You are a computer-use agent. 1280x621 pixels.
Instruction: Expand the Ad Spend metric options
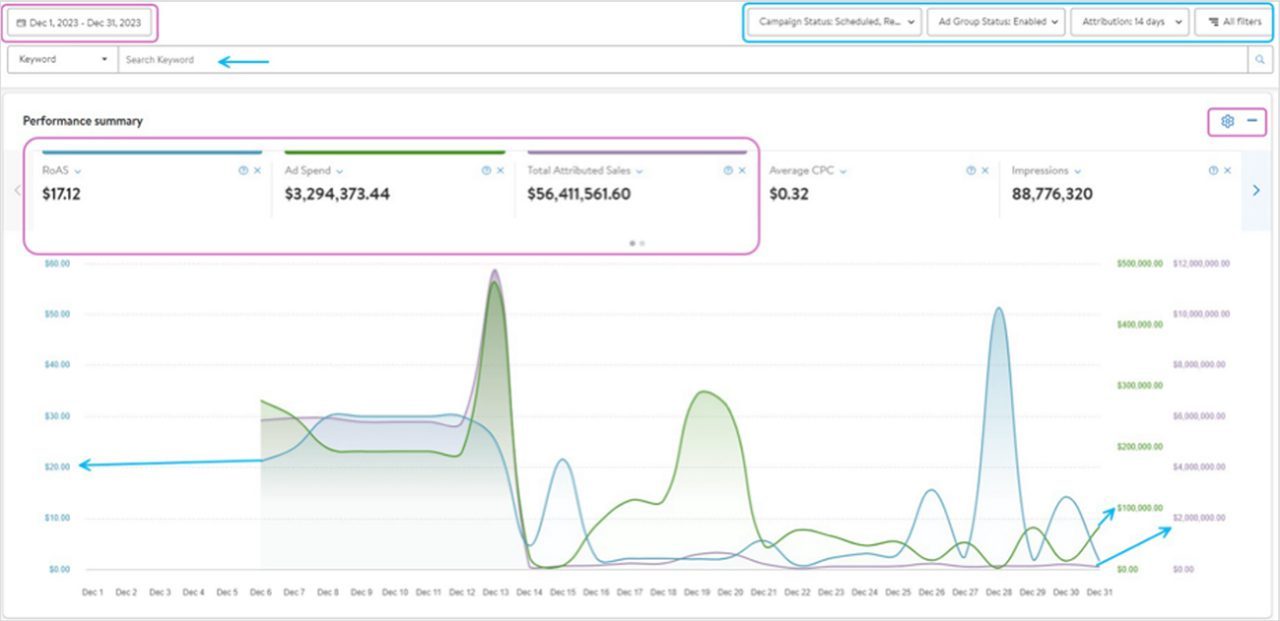pos(338,170)
